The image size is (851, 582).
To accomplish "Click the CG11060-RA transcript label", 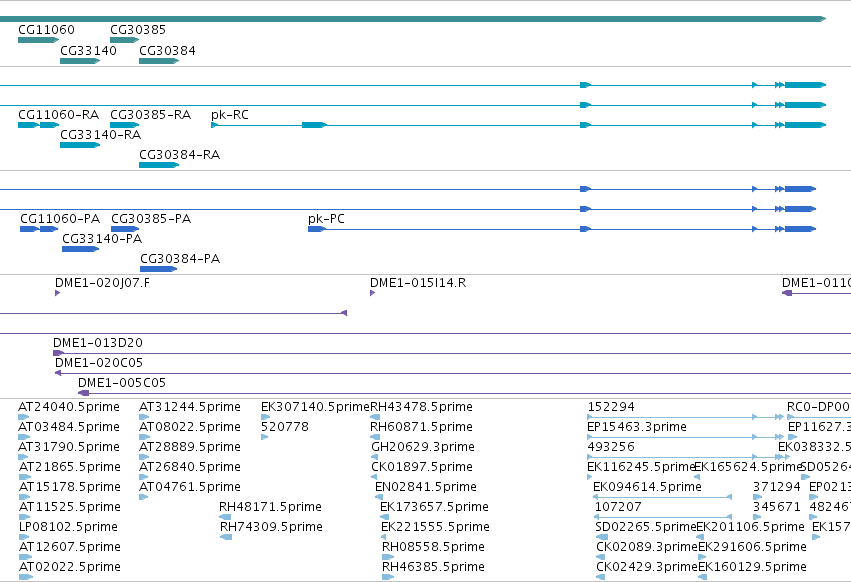I will [x=59, y=115].
